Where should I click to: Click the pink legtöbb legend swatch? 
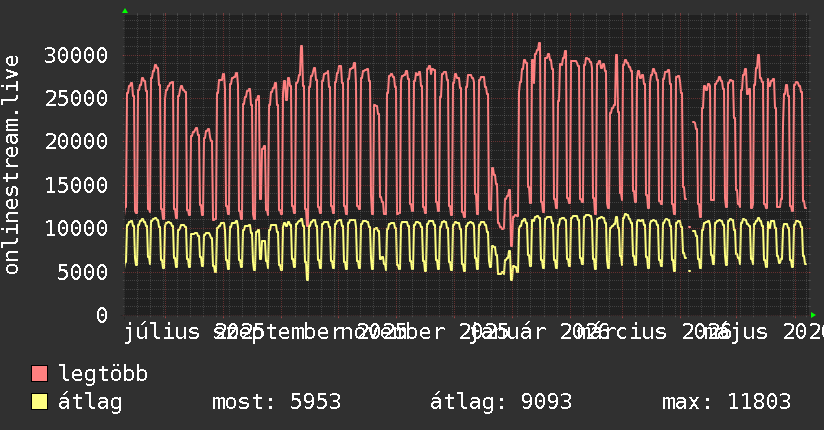pyautogui.click(x=39, y=374)
